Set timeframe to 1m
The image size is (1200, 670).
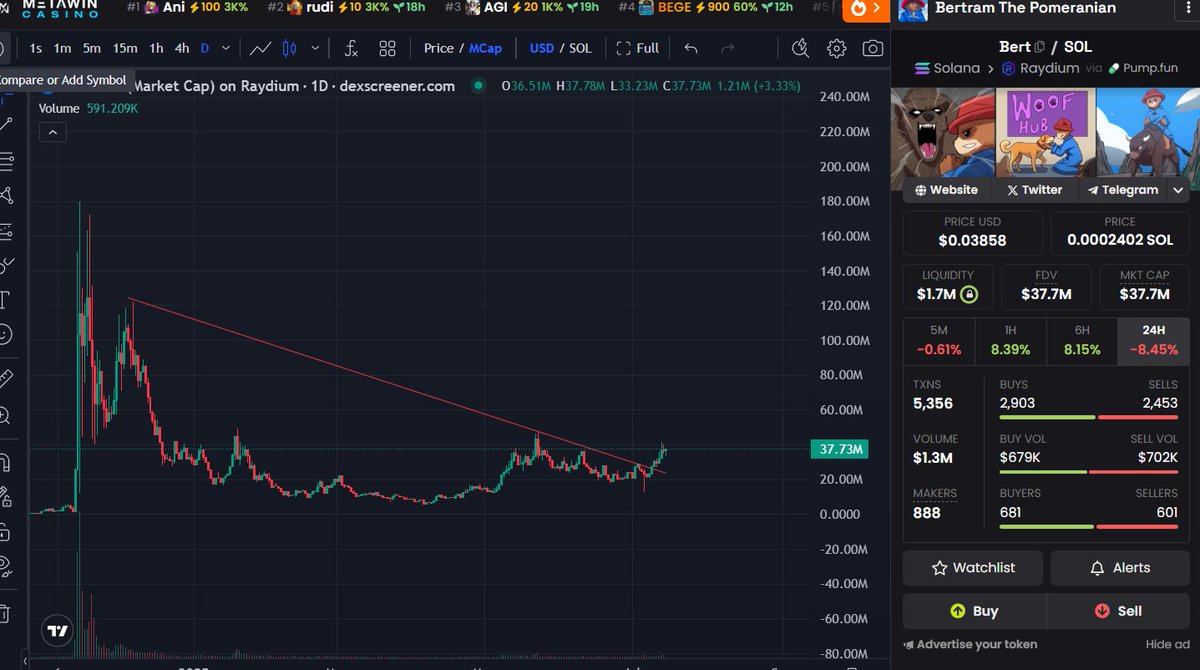coord(62,48)
